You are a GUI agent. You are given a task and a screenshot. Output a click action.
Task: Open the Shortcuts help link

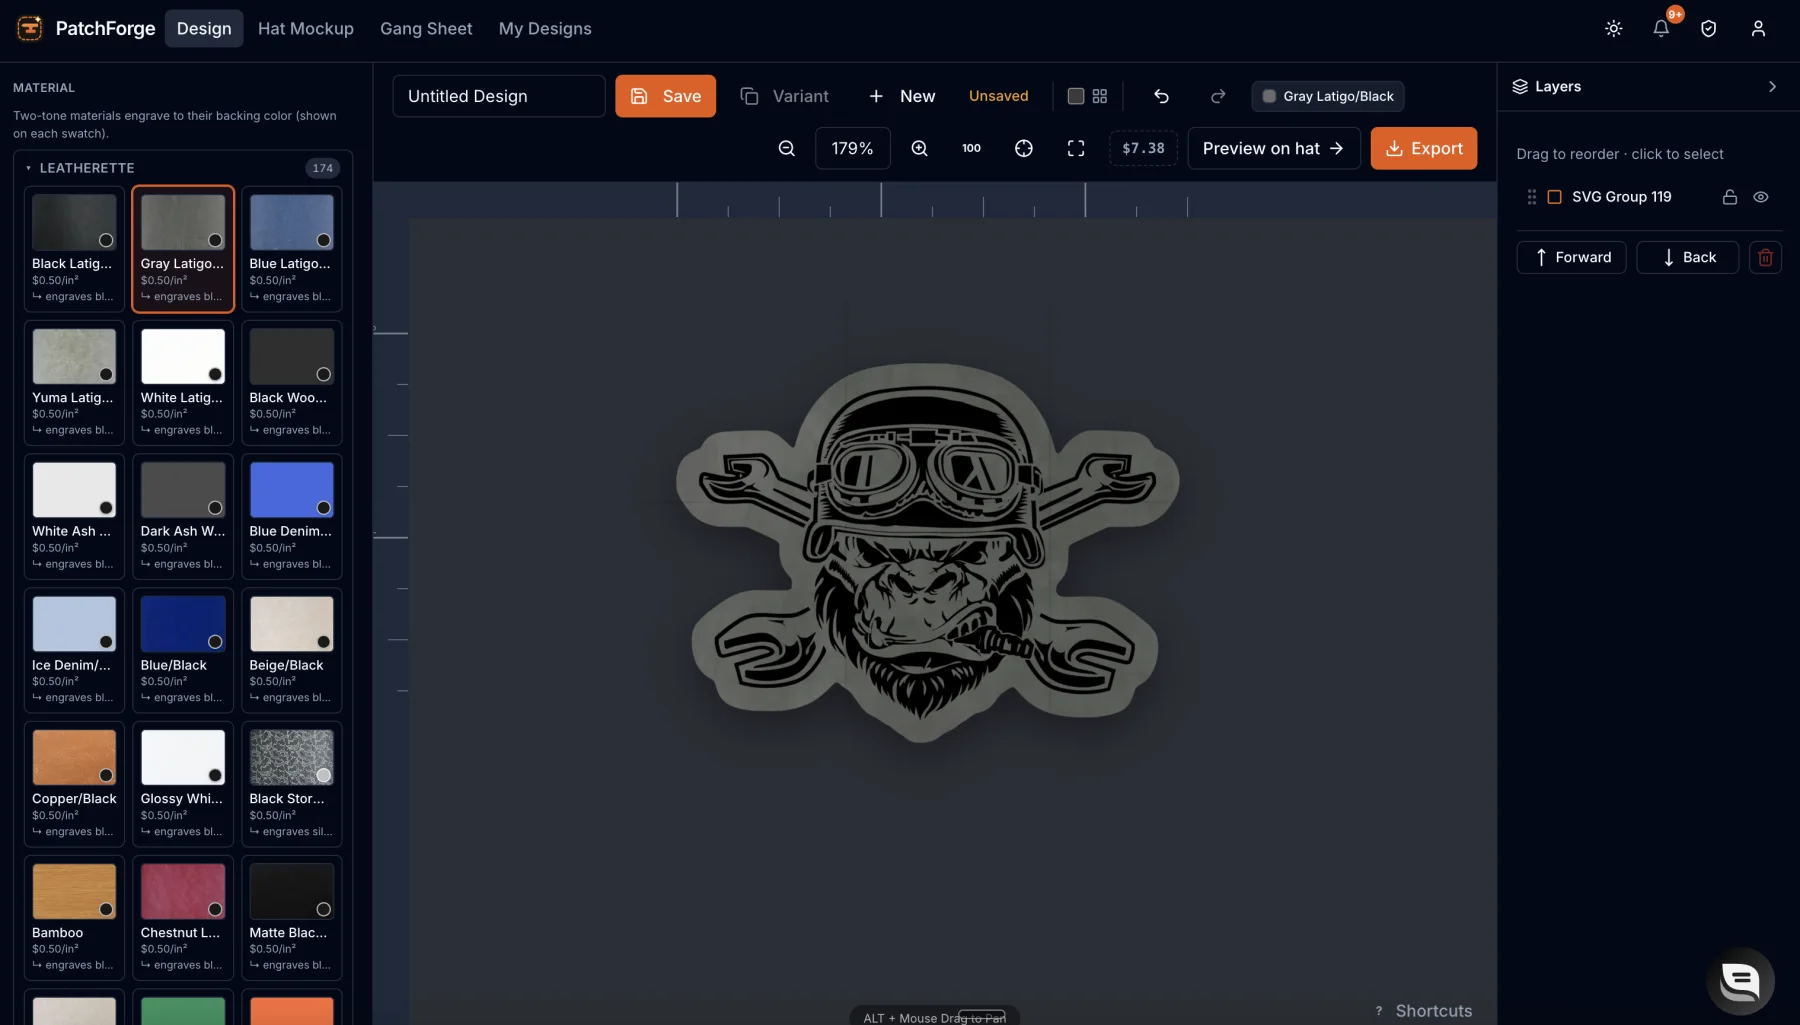pyautogui.click(x=1424, y=1011)
